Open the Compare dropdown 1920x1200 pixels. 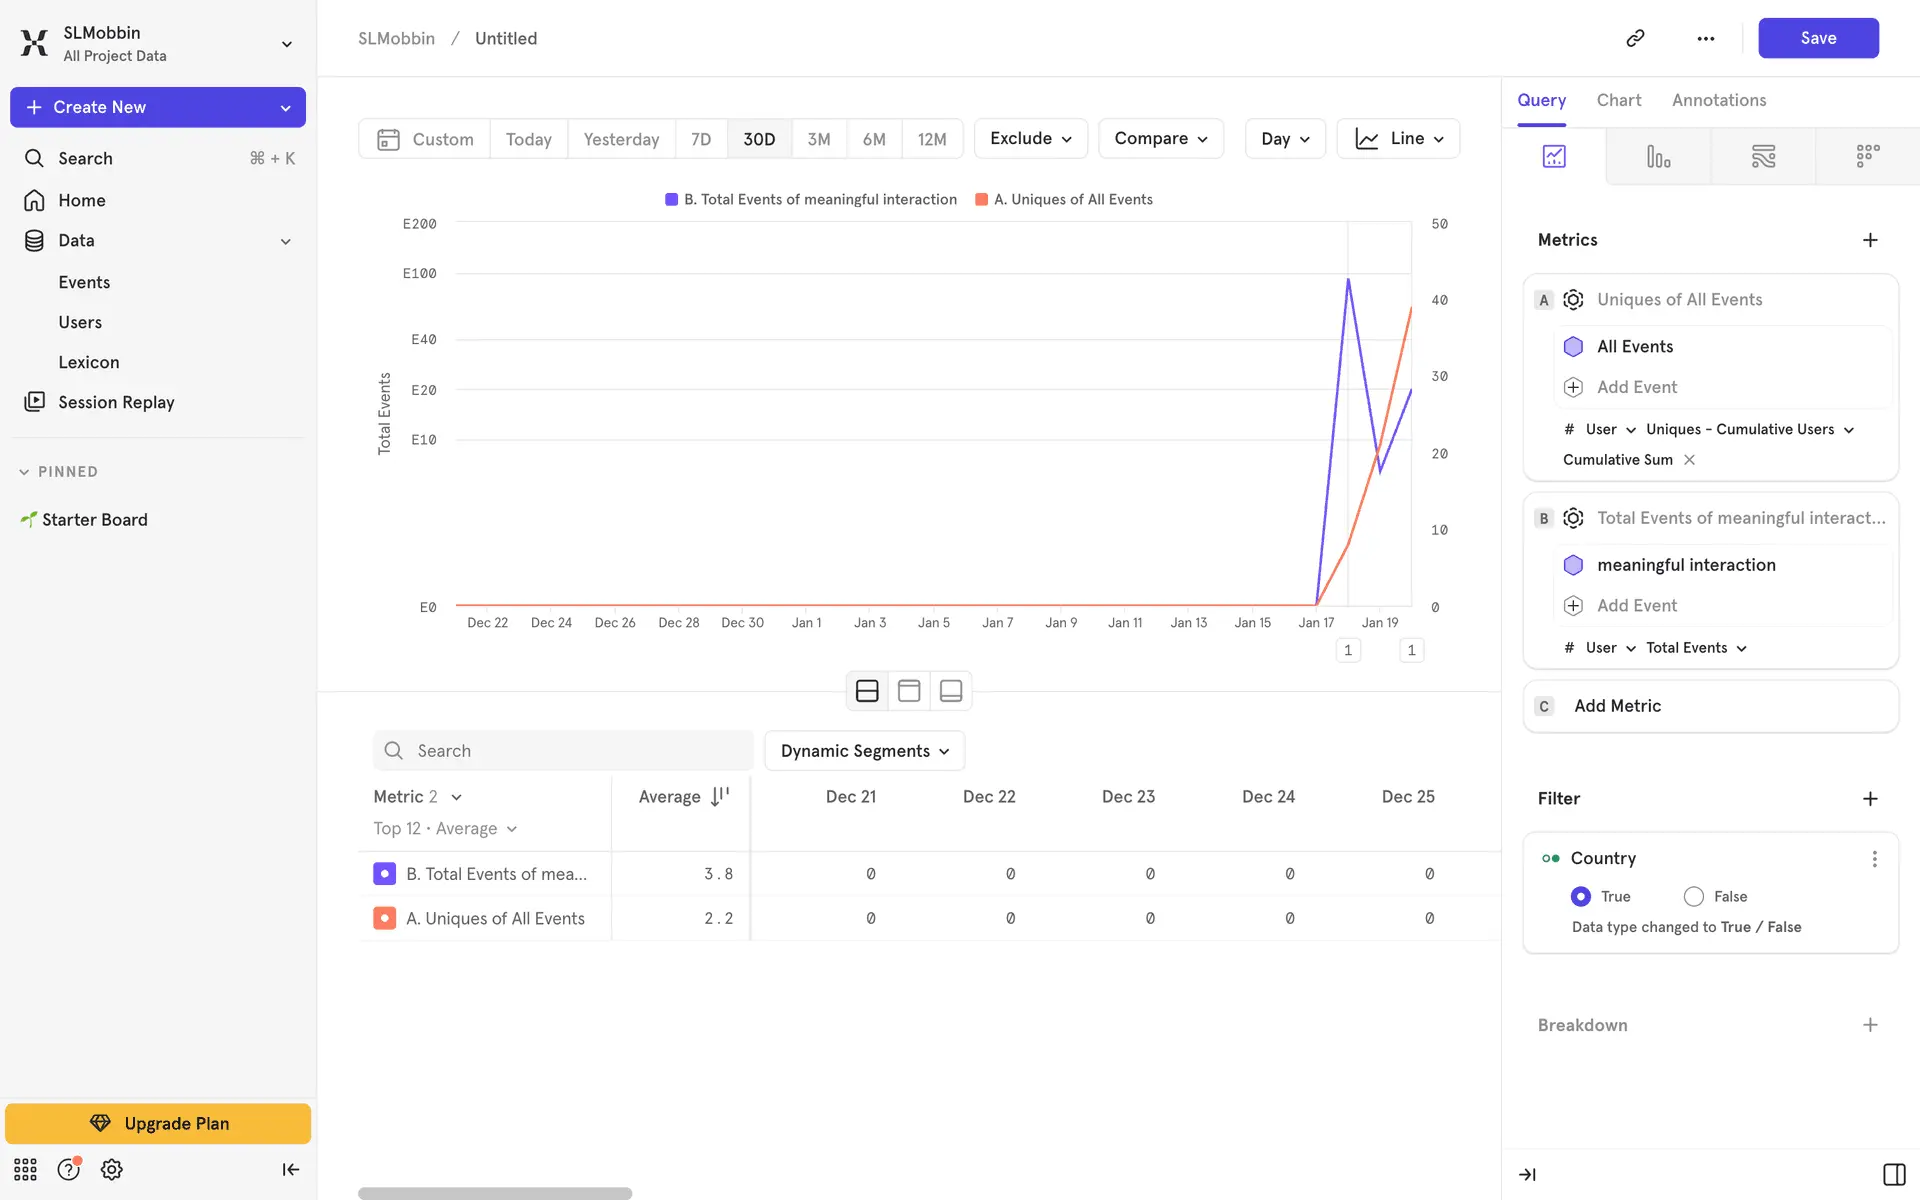coord(1160,139)
